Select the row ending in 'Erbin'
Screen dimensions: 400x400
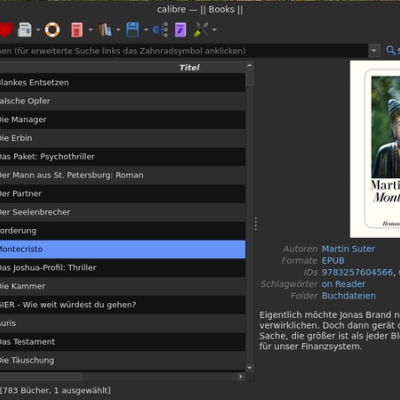pos(123,138)
